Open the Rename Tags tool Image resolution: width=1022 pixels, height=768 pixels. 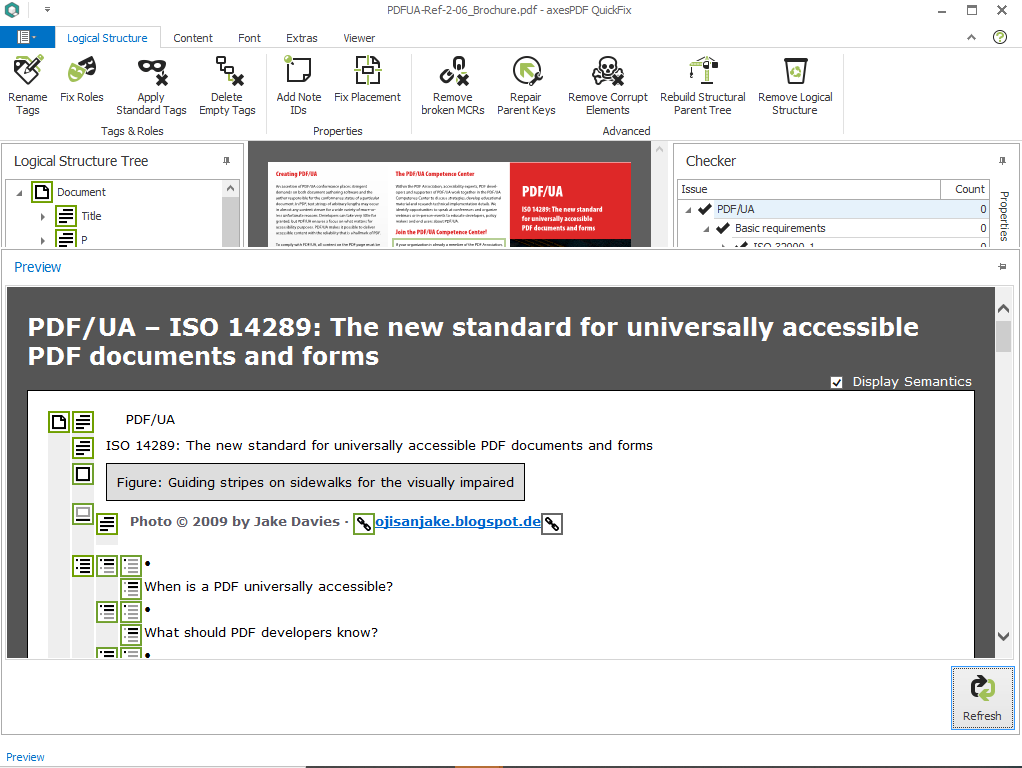pos(27,86)
